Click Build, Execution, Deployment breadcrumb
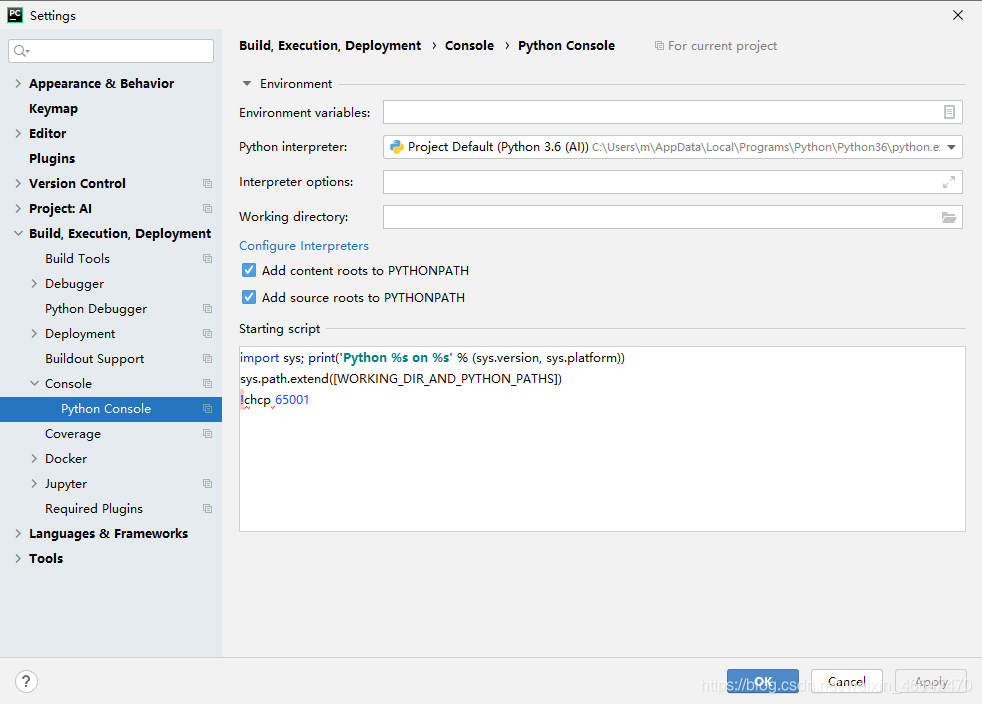Image resolution: width=982 pixels, height=704 pixels. point(330,46)
